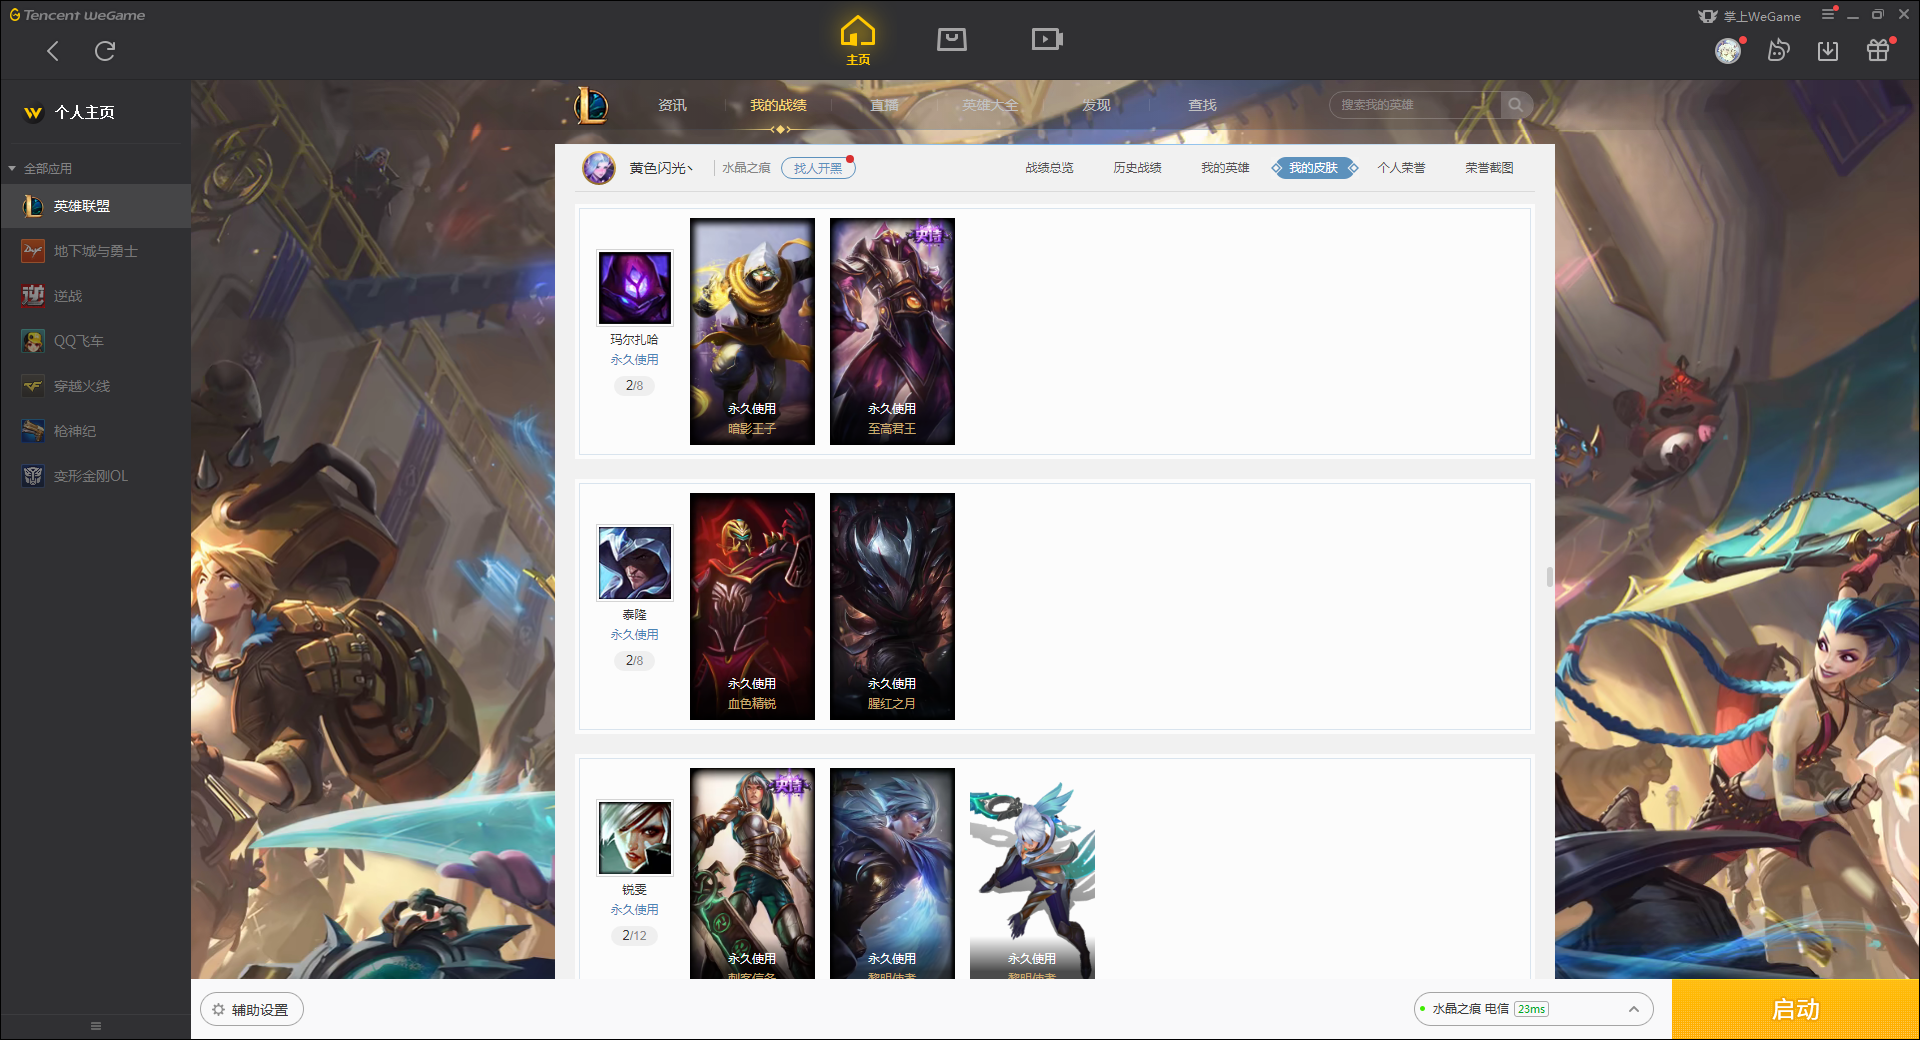Viewport: 1920px width, 1040px height.
Task: Click 泰隆 champion portrait
Action: (x=635, y=563)
